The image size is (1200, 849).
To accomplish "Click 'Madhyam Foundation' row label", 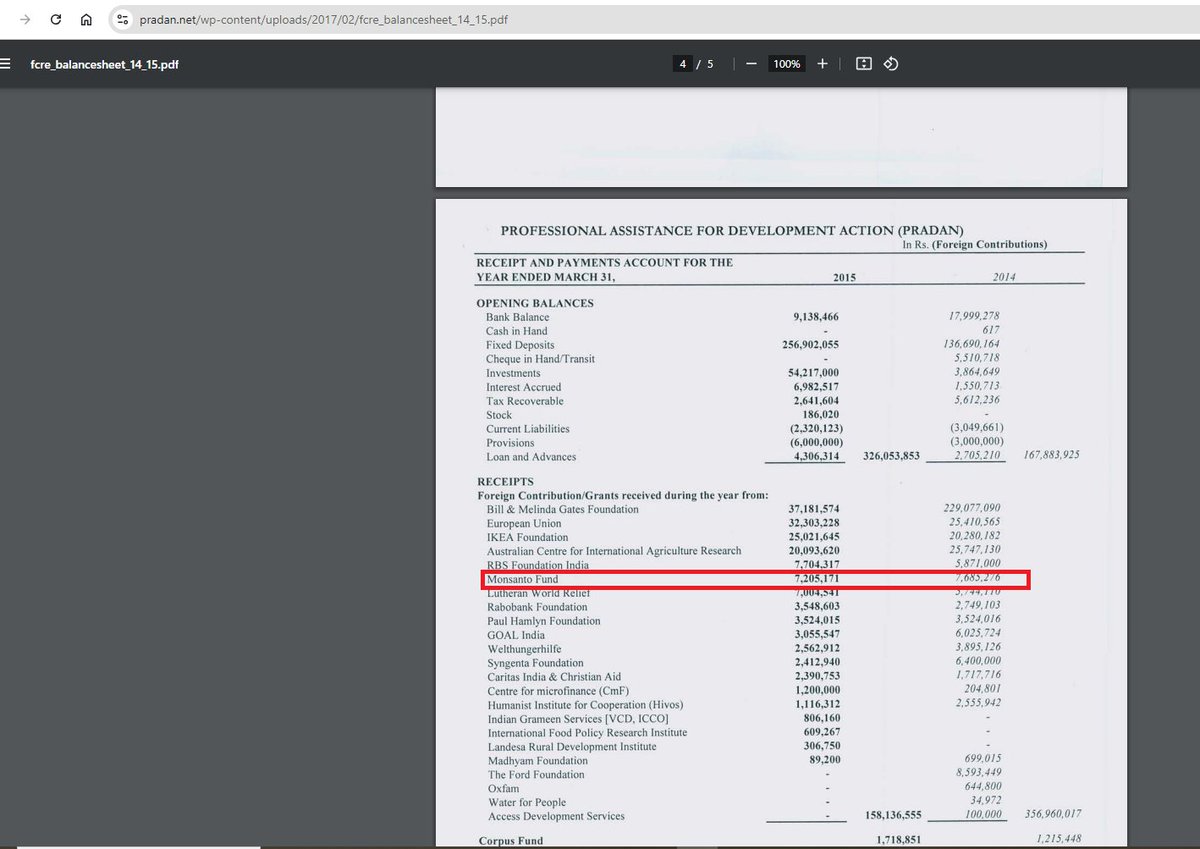I will pos(537,760).
